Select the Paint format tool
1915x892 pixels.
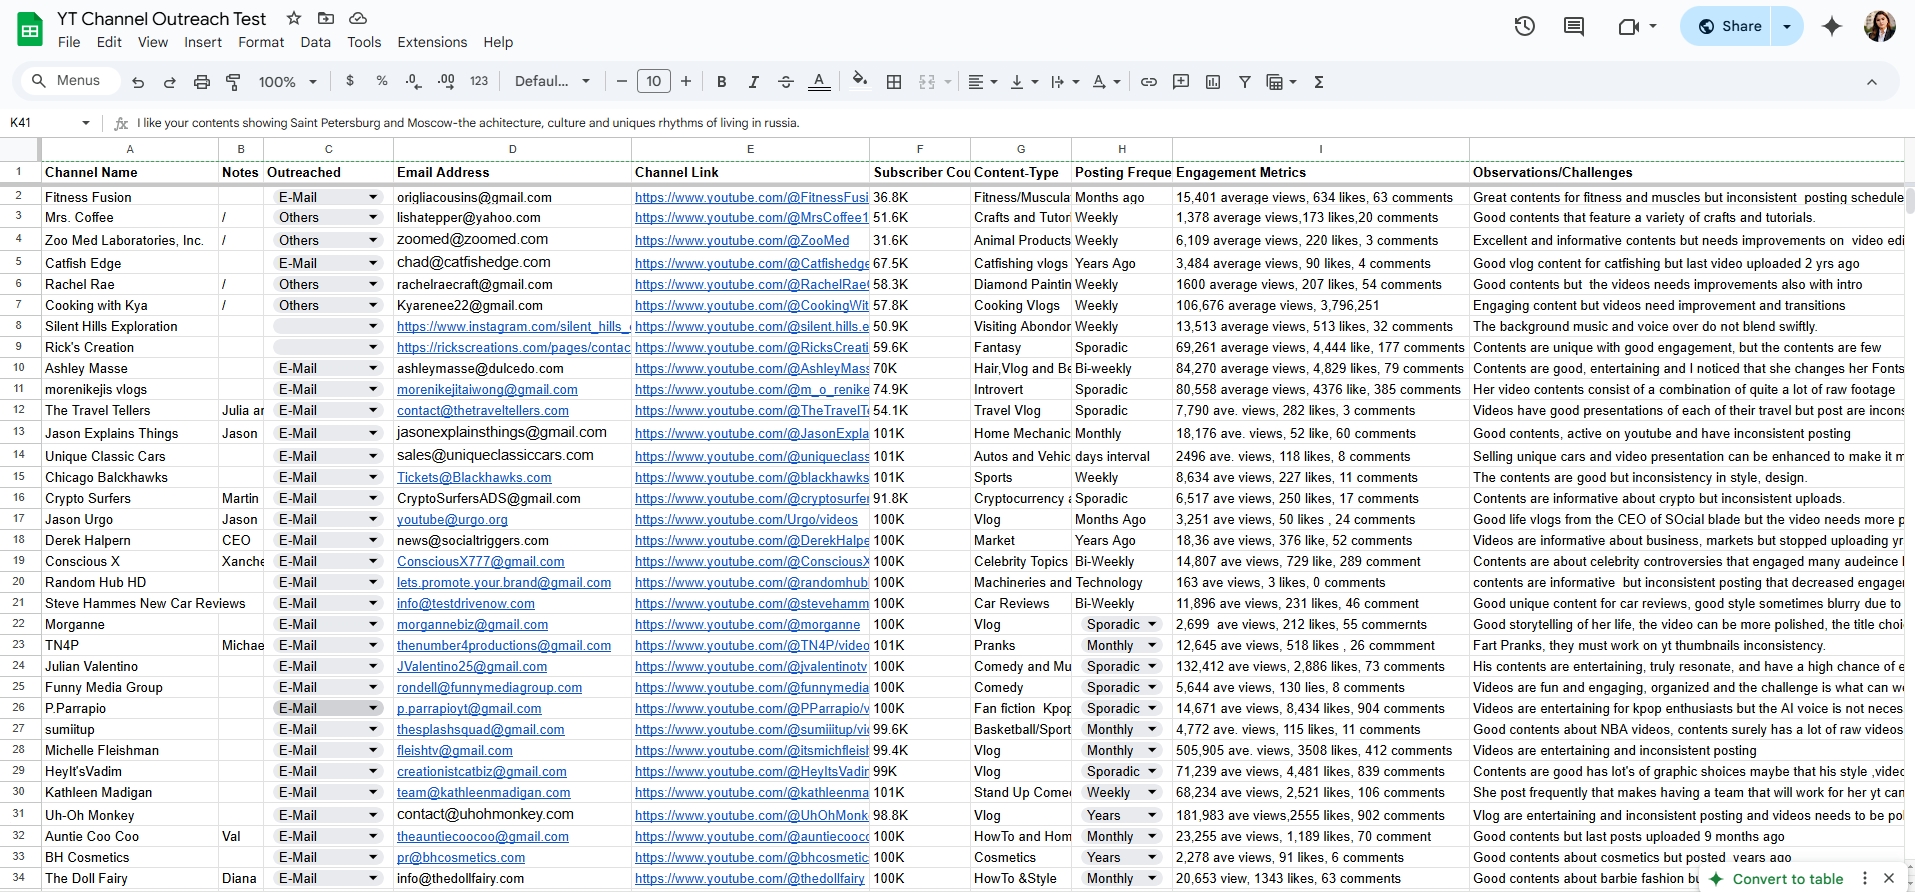pos(233,82)
